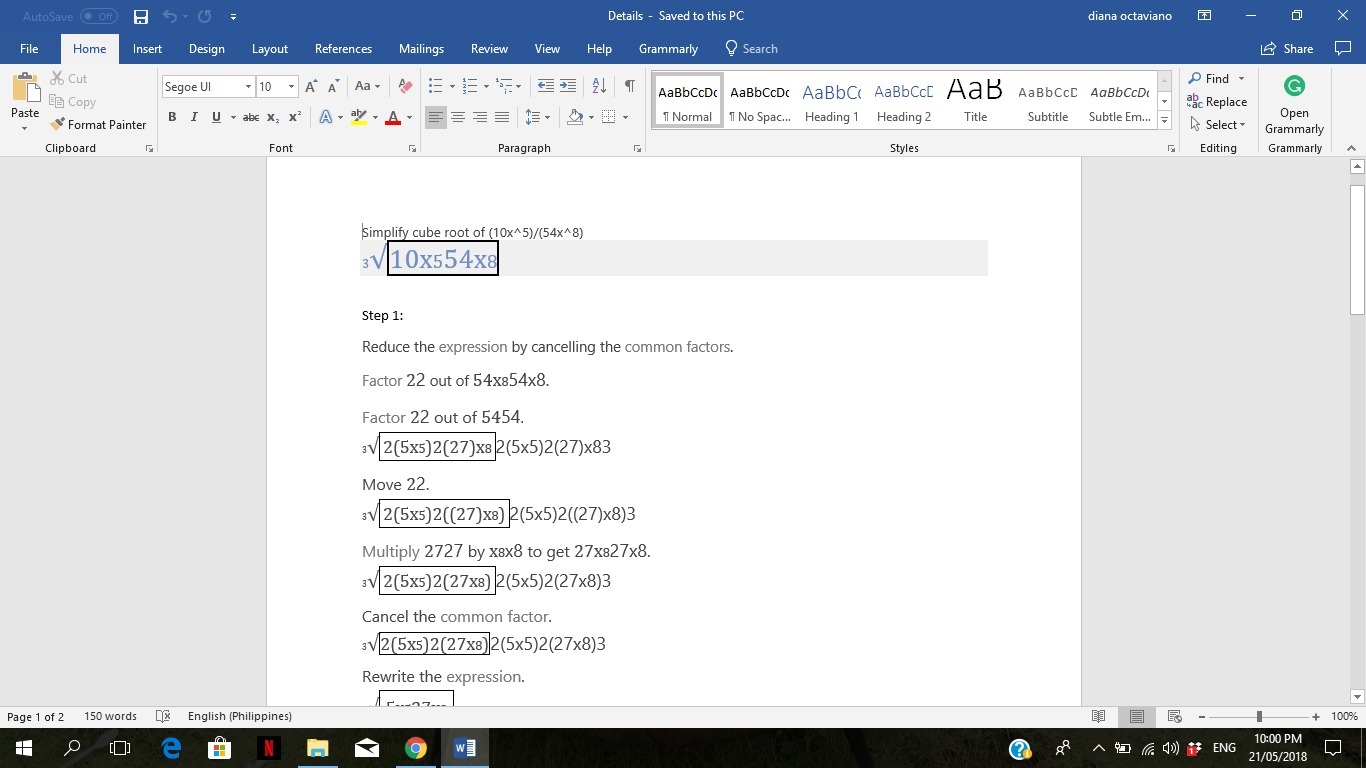Apply strikethrough text formatting

[x=251, y=118]
